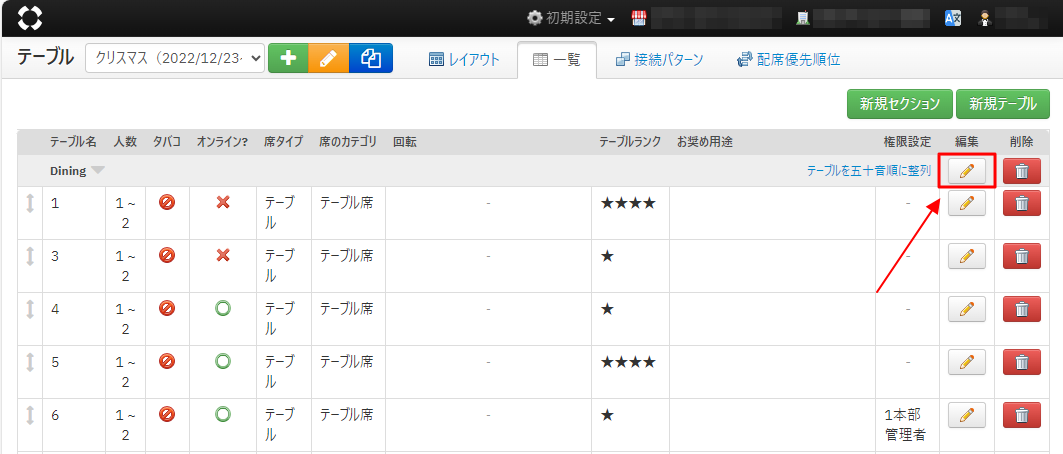Click the 新規テーブル button
Image resolution: width=1063 pixels, height=454 pixels.
(x=1002, y=104)
